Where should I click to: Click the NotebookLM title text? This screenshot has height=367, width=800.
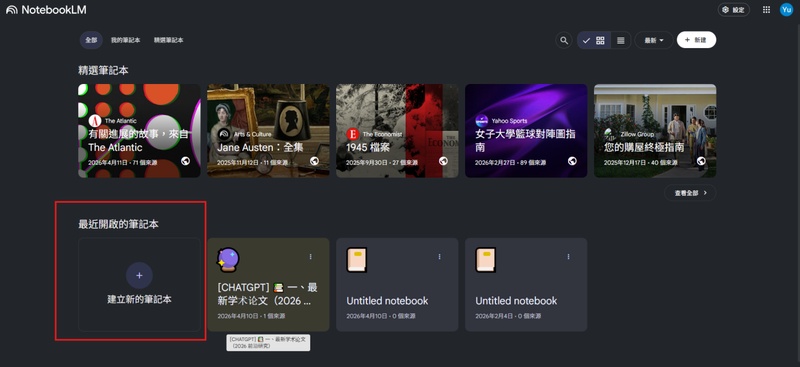(53, 10)
